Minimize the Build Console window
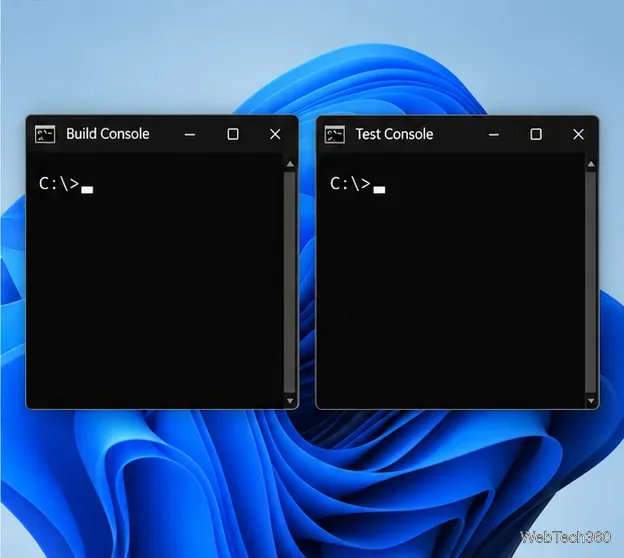Viewport: 624px width, 558px height. [x=190, y=135]
